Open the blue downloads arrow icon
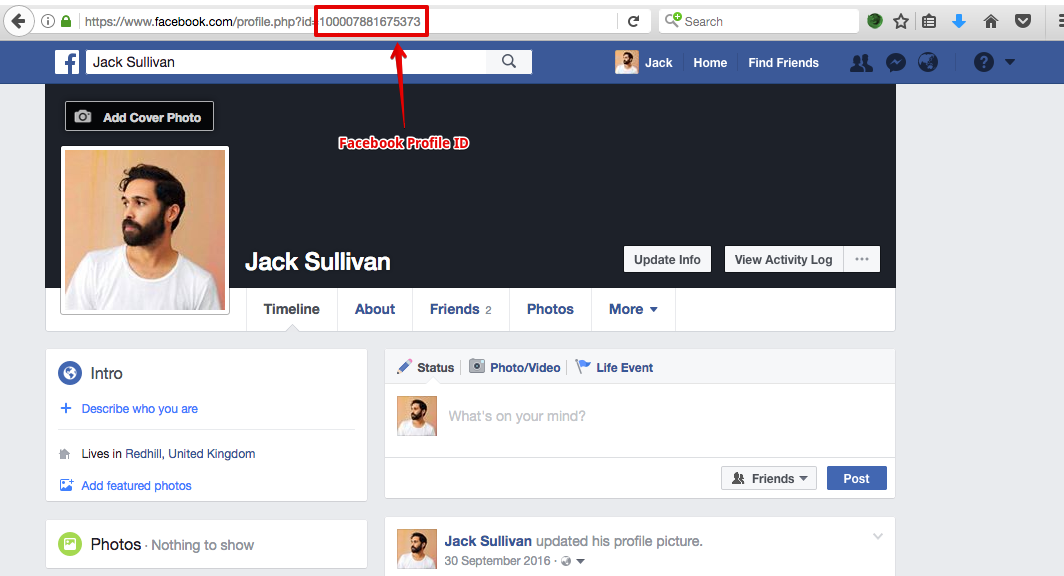Viewport: 1064px width, 576px height. (959, 21)
